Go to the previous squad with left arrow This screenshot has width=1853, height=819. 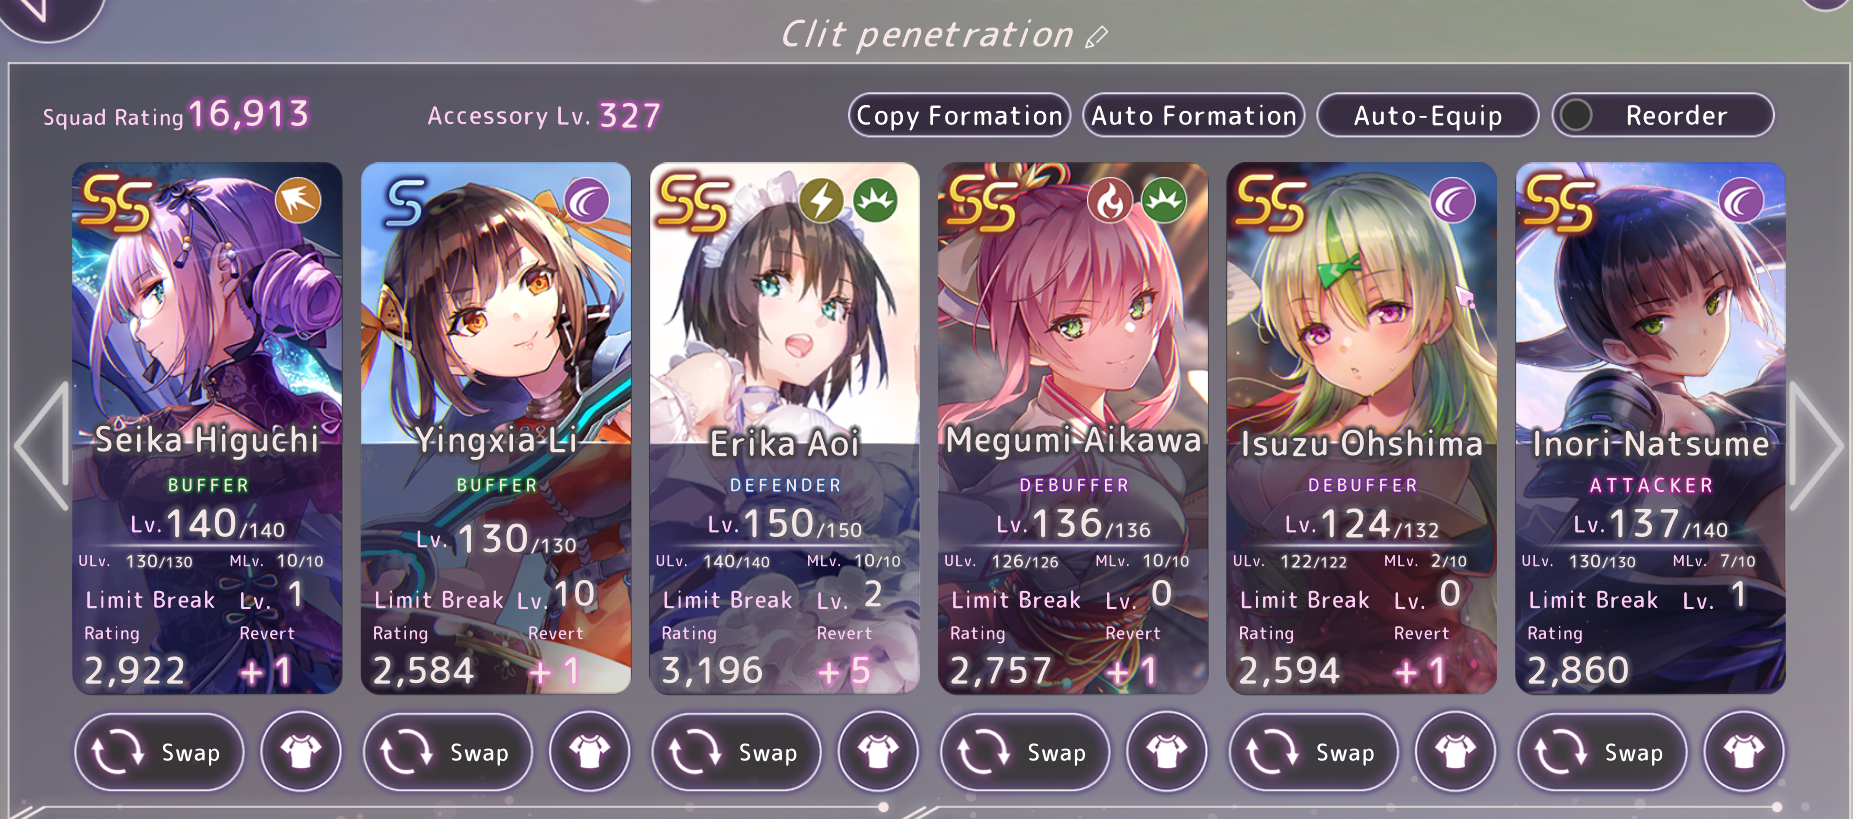click(42, 445)
